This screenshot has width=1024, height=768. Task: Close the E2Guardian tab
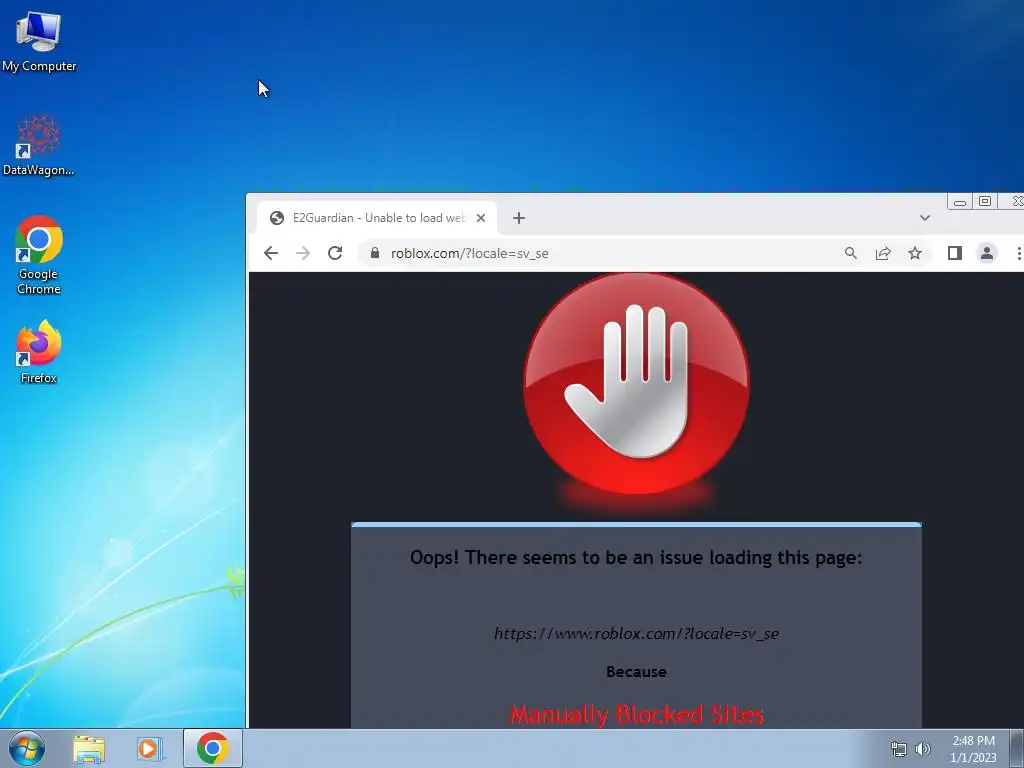tap(481, 218)
